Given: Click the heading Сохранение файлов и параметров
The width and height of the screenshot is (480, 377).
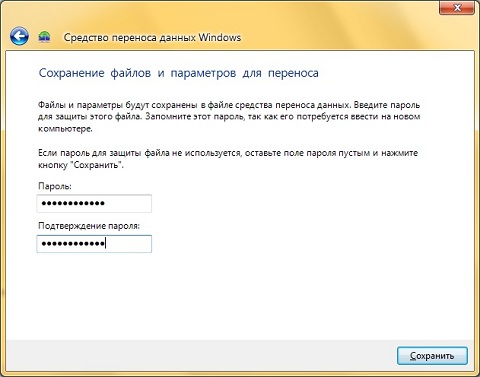Looking at the screenshot, I should click(x=179, y=73).
